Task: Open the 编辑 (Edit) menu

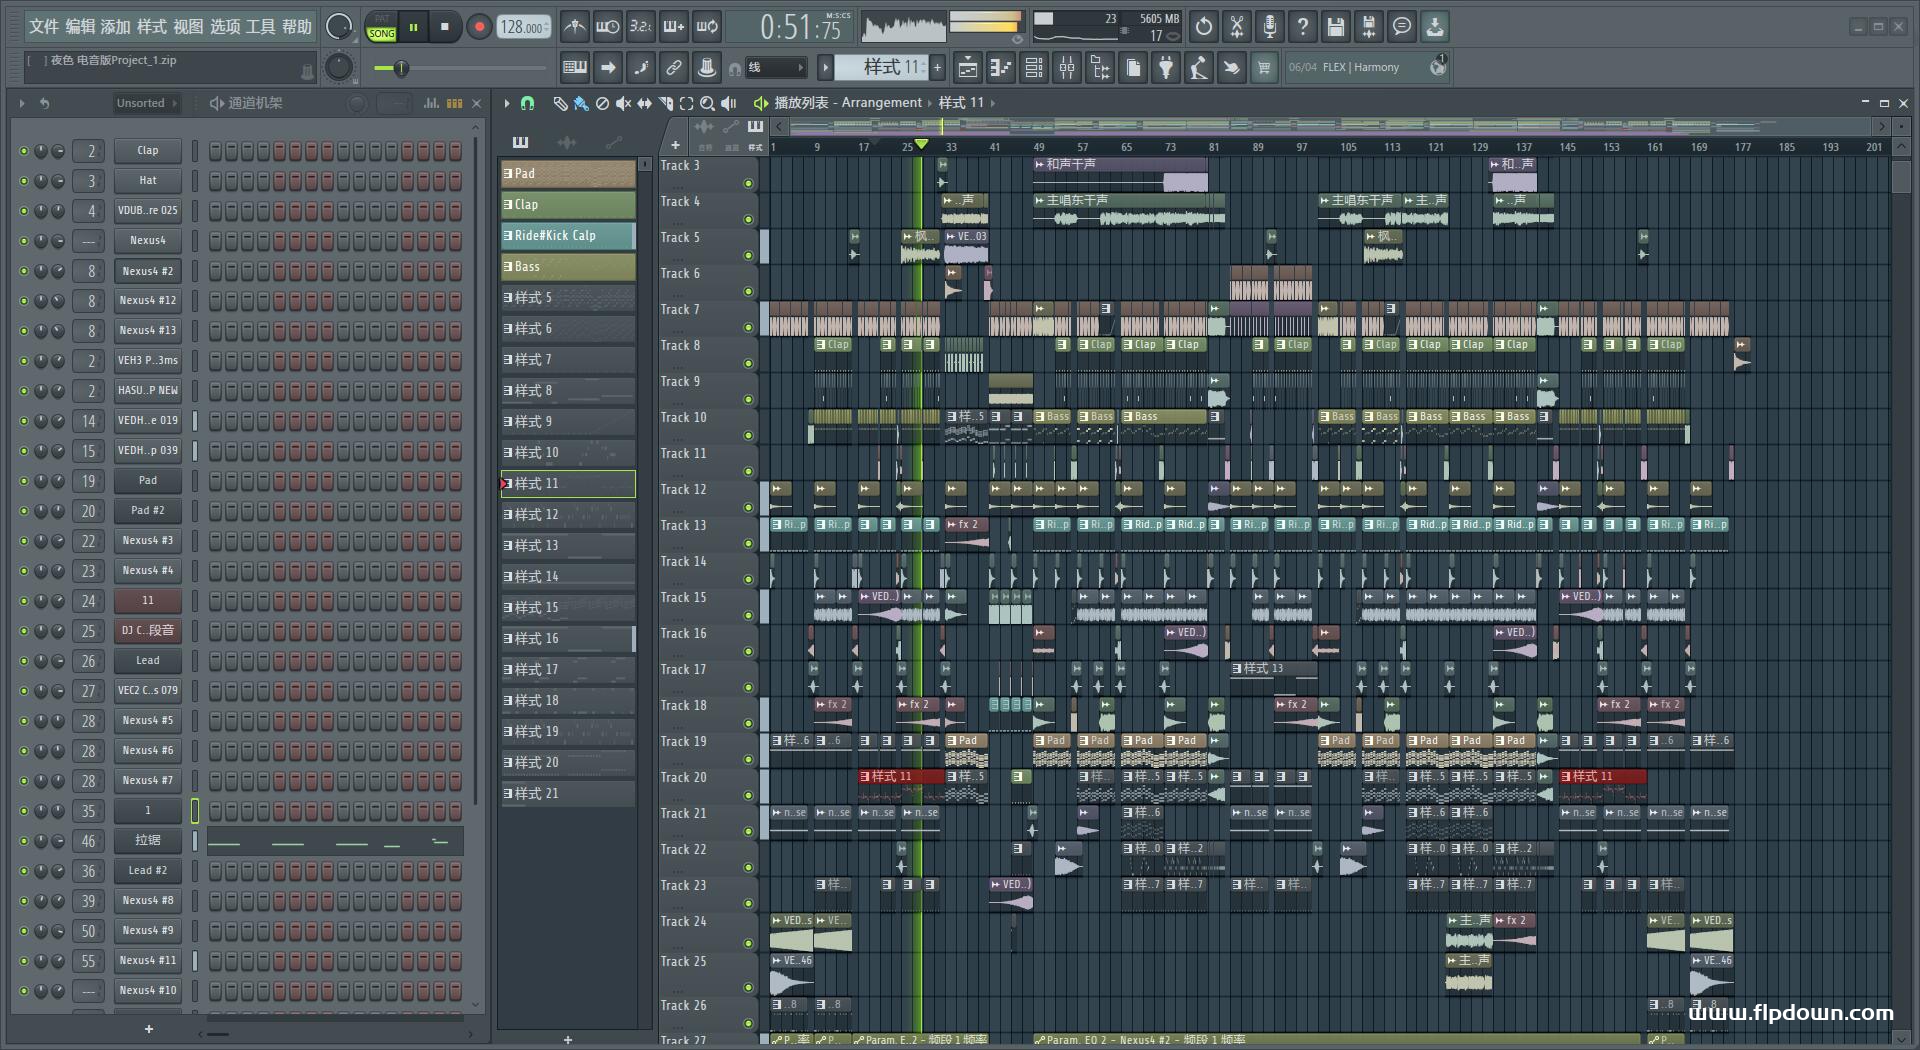Action: tap(80, 26)
